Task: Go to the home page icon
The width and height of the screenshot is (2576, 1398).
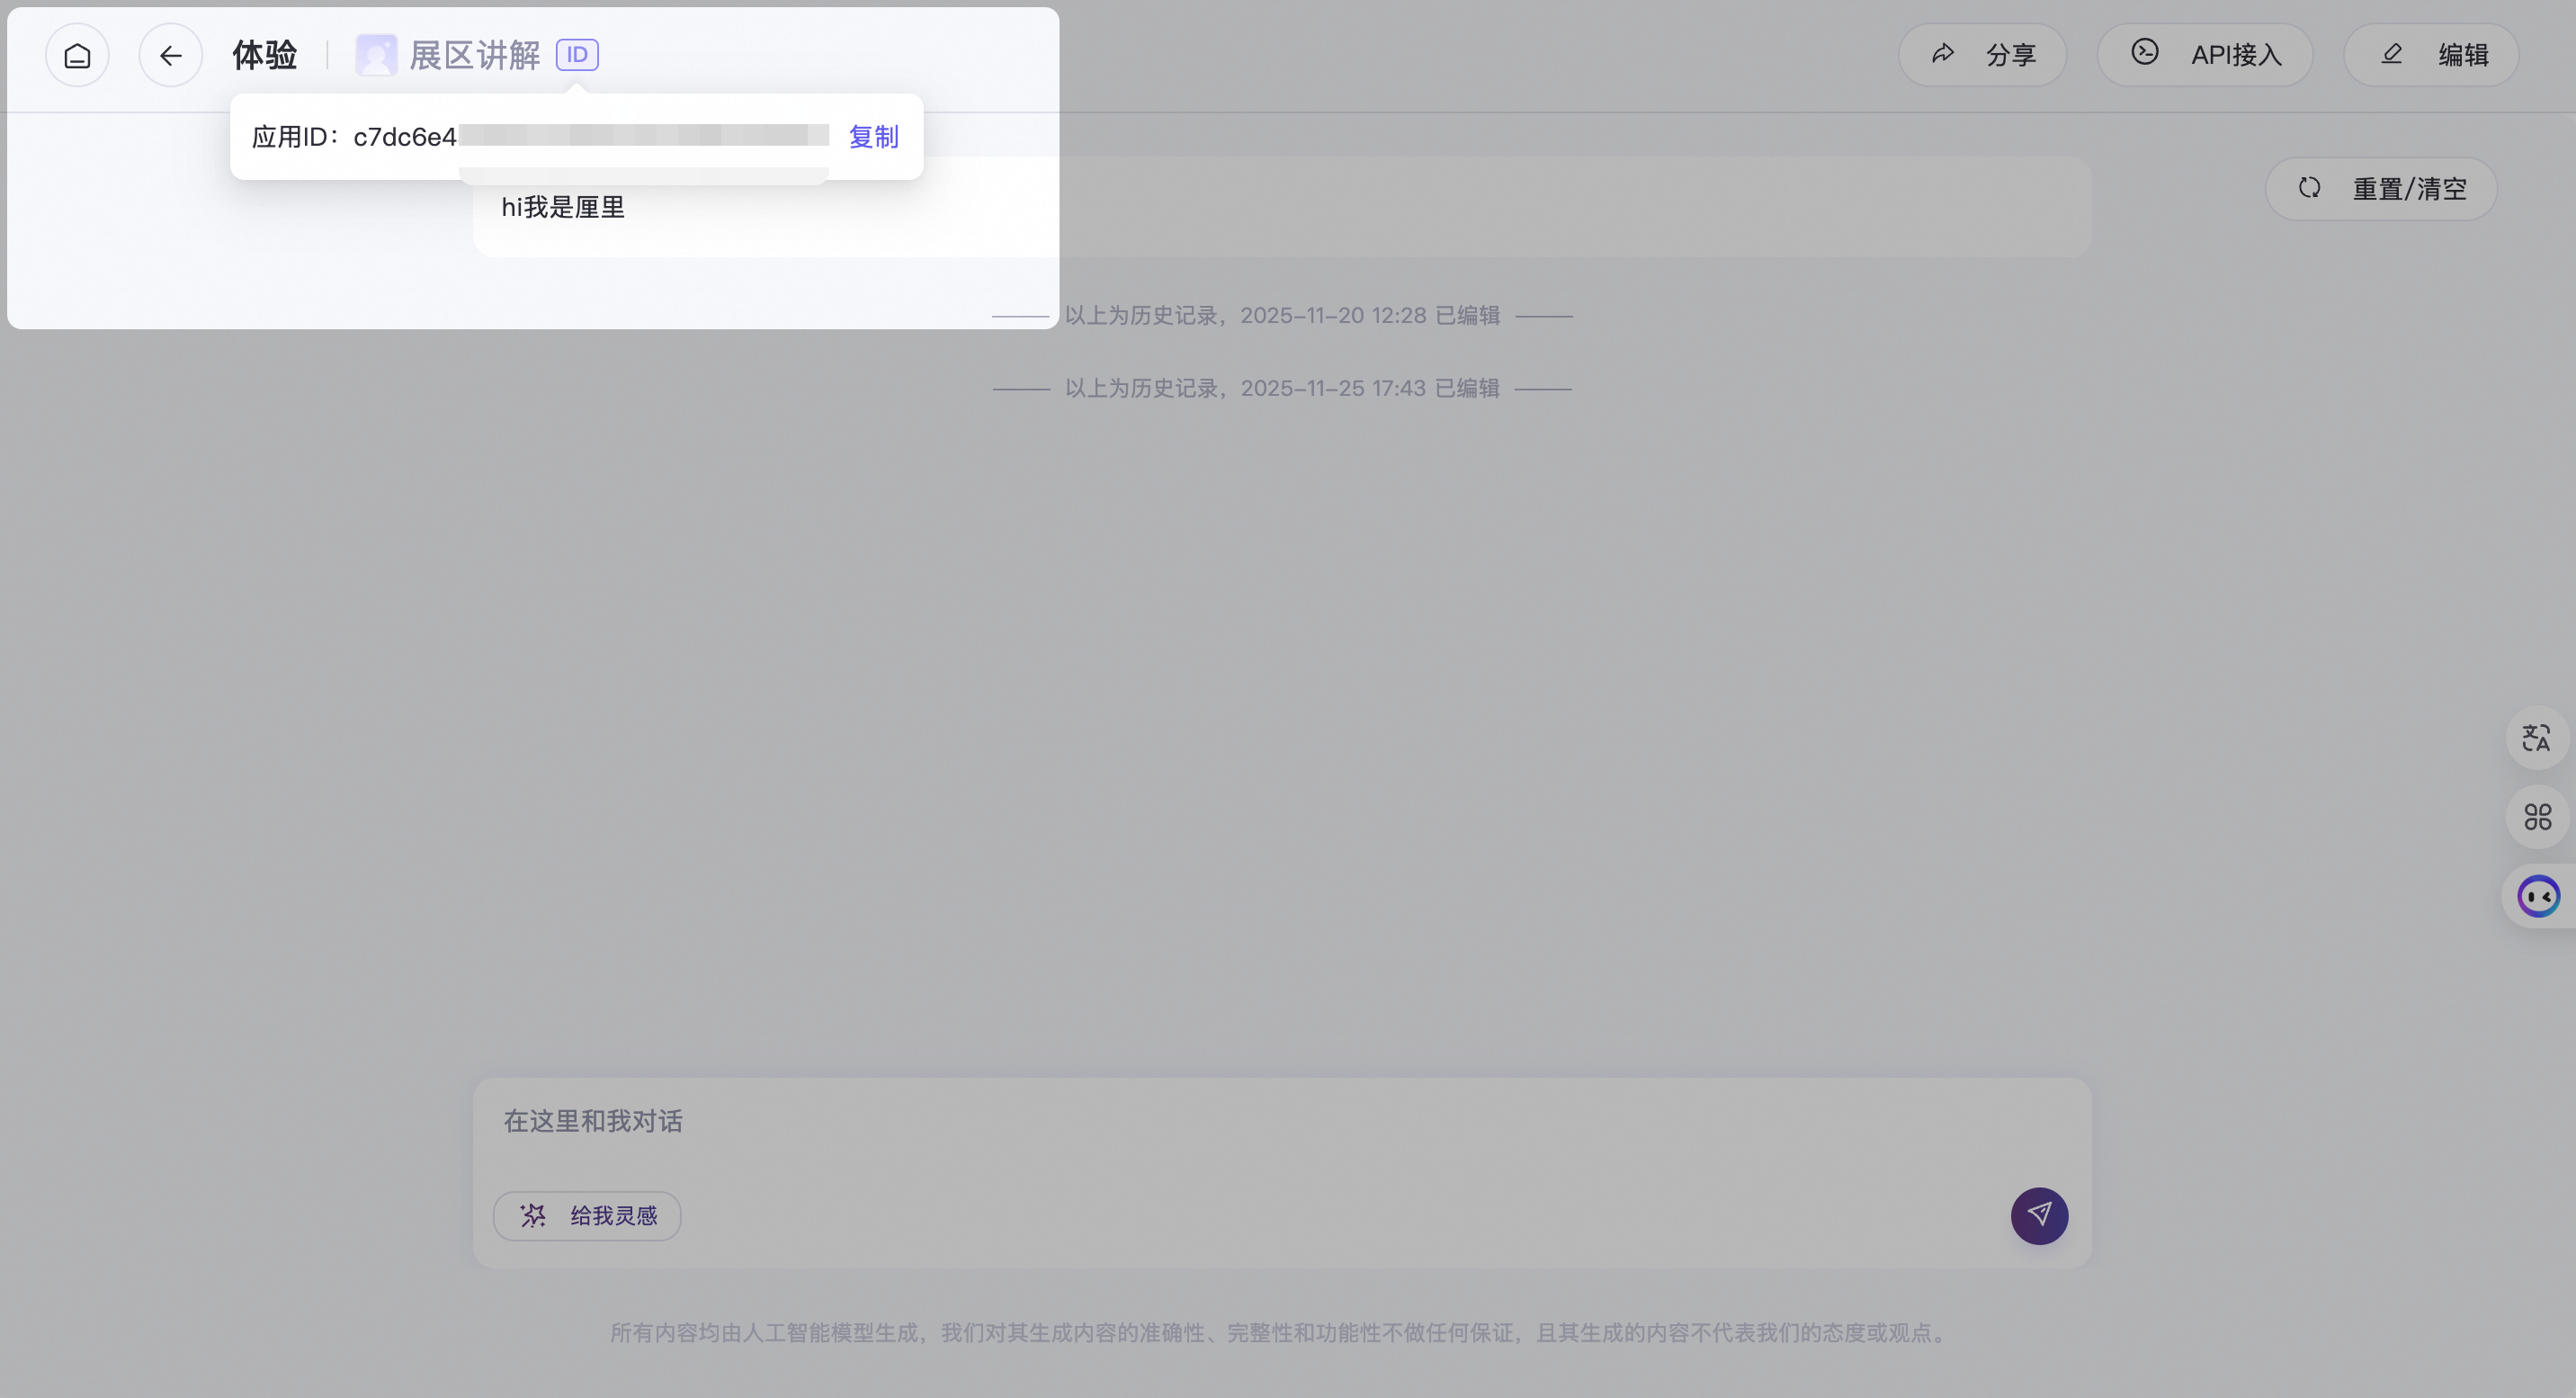Action: [77, 55]
